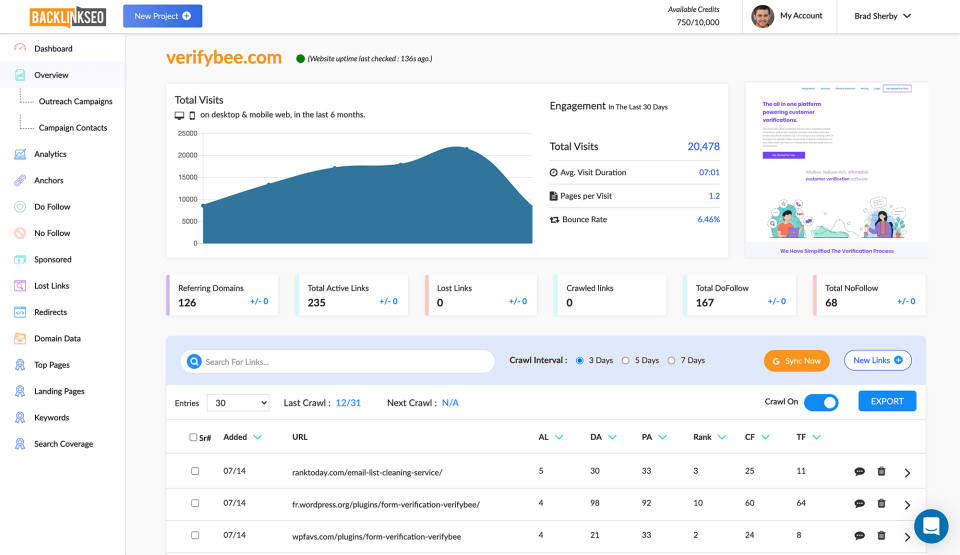The height and width of the screenshot is (555, 960).
Task: Expand the fr.wordpress.org row chevron
Action: (907, 505)
